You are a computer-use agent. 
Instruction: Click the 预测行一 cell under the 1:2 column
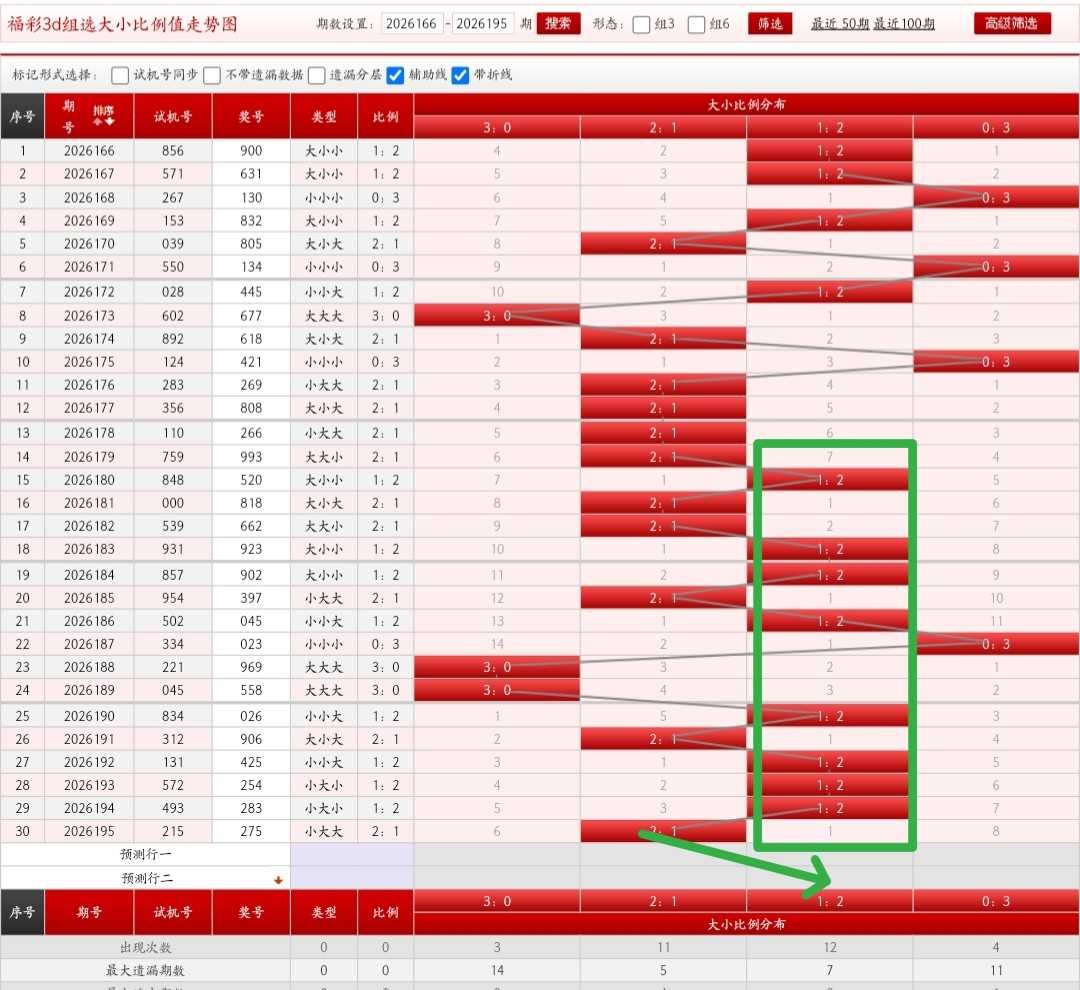point(829,854)
